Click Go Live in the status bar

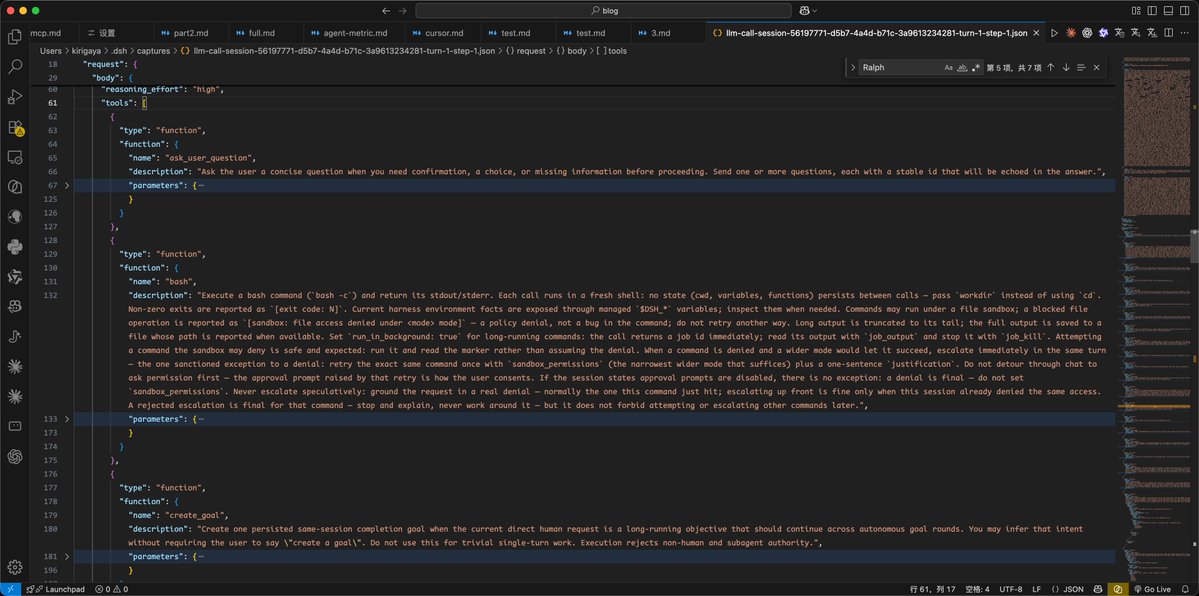pyautogui.click(x=1152, y=589)
